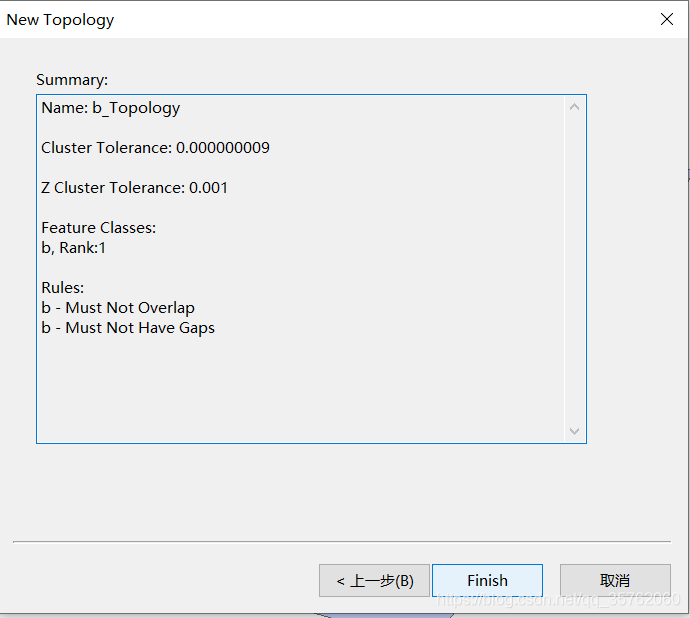Click the summary scrollbar down arrow
The height and width of the screenshot is (618, 690).
pyautogui.click(x=574, y=431)
